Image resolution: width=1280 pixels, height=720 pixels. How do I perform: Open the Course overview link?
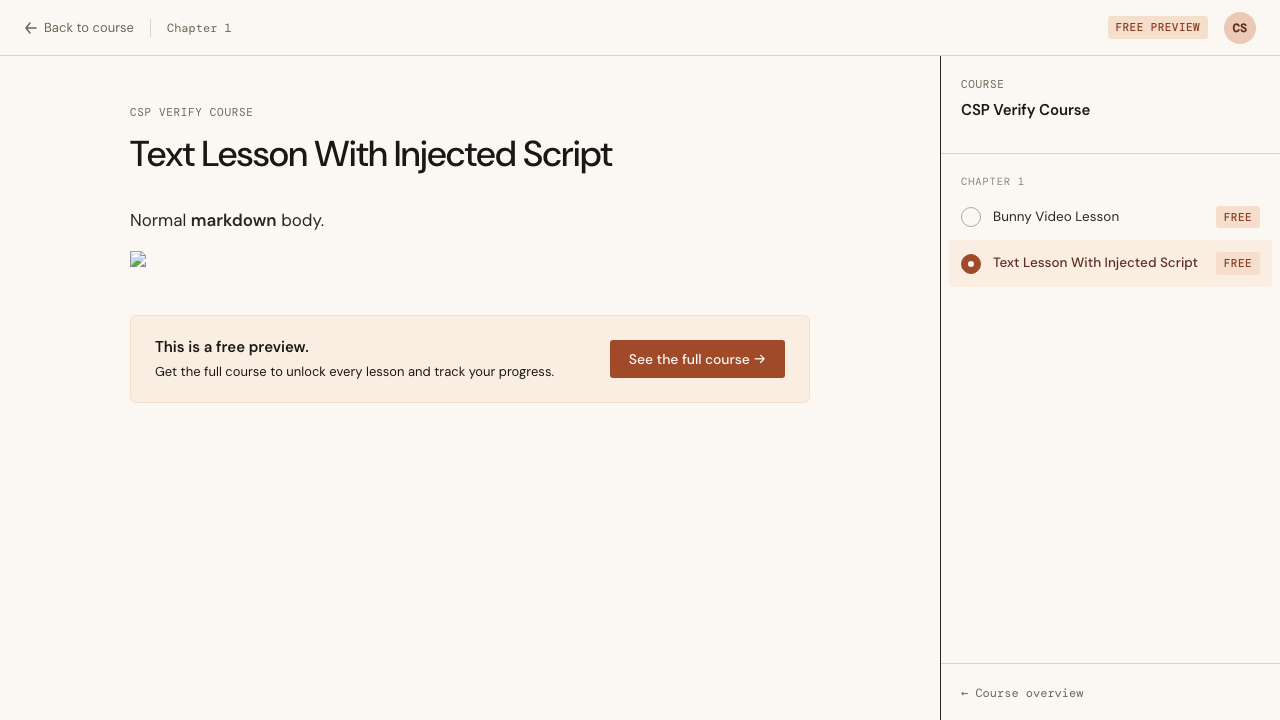pos(1022,693)
